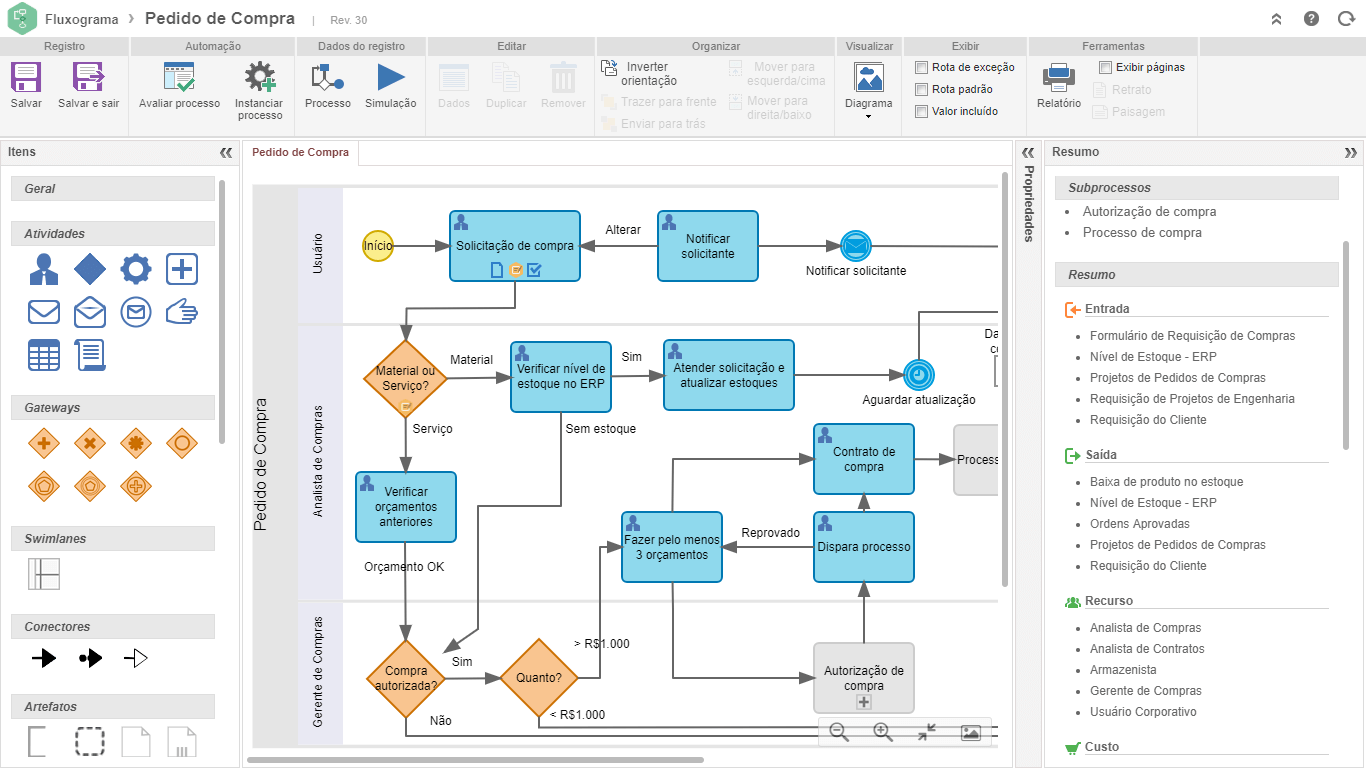Select the Pedido de Compra tab
The height and width of the screenshot is (768, 1366).
[x=300, y=153]
